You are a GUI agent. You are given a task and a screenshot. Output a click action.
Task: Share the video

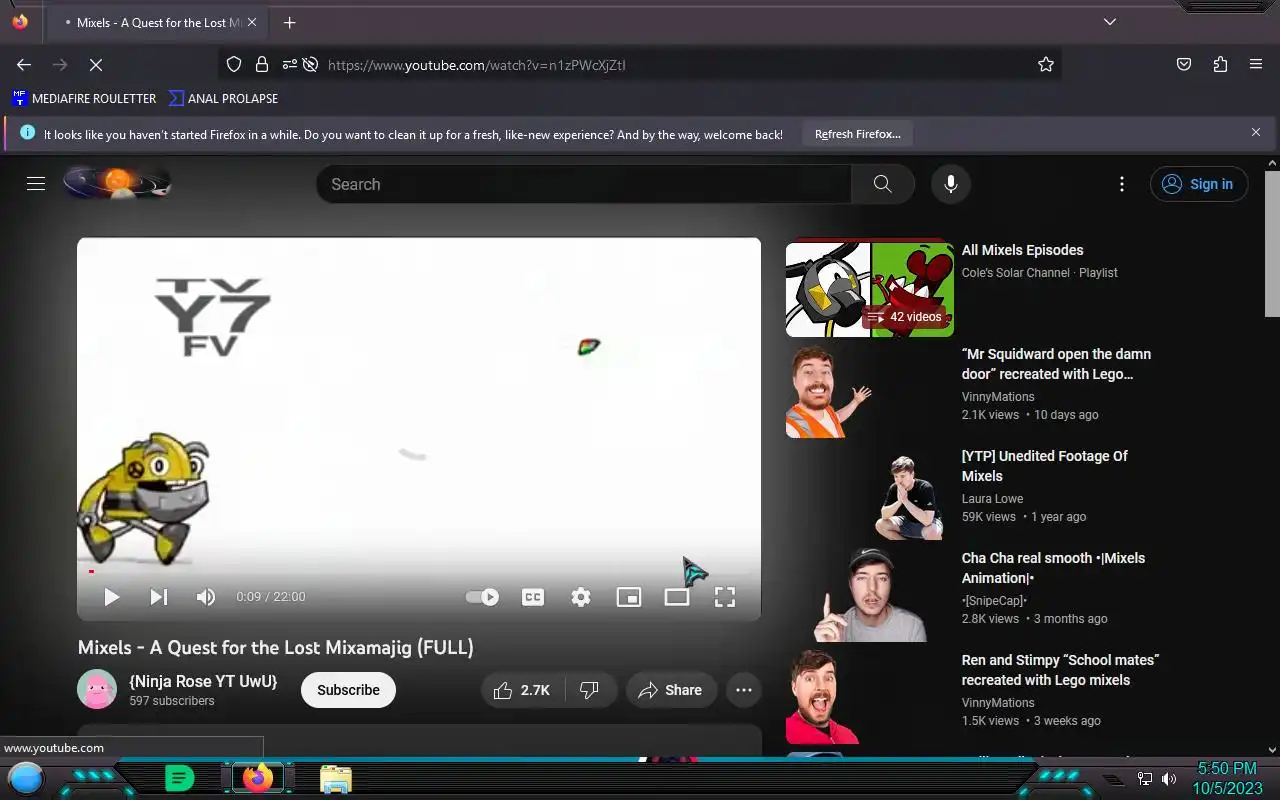(671, 690)
